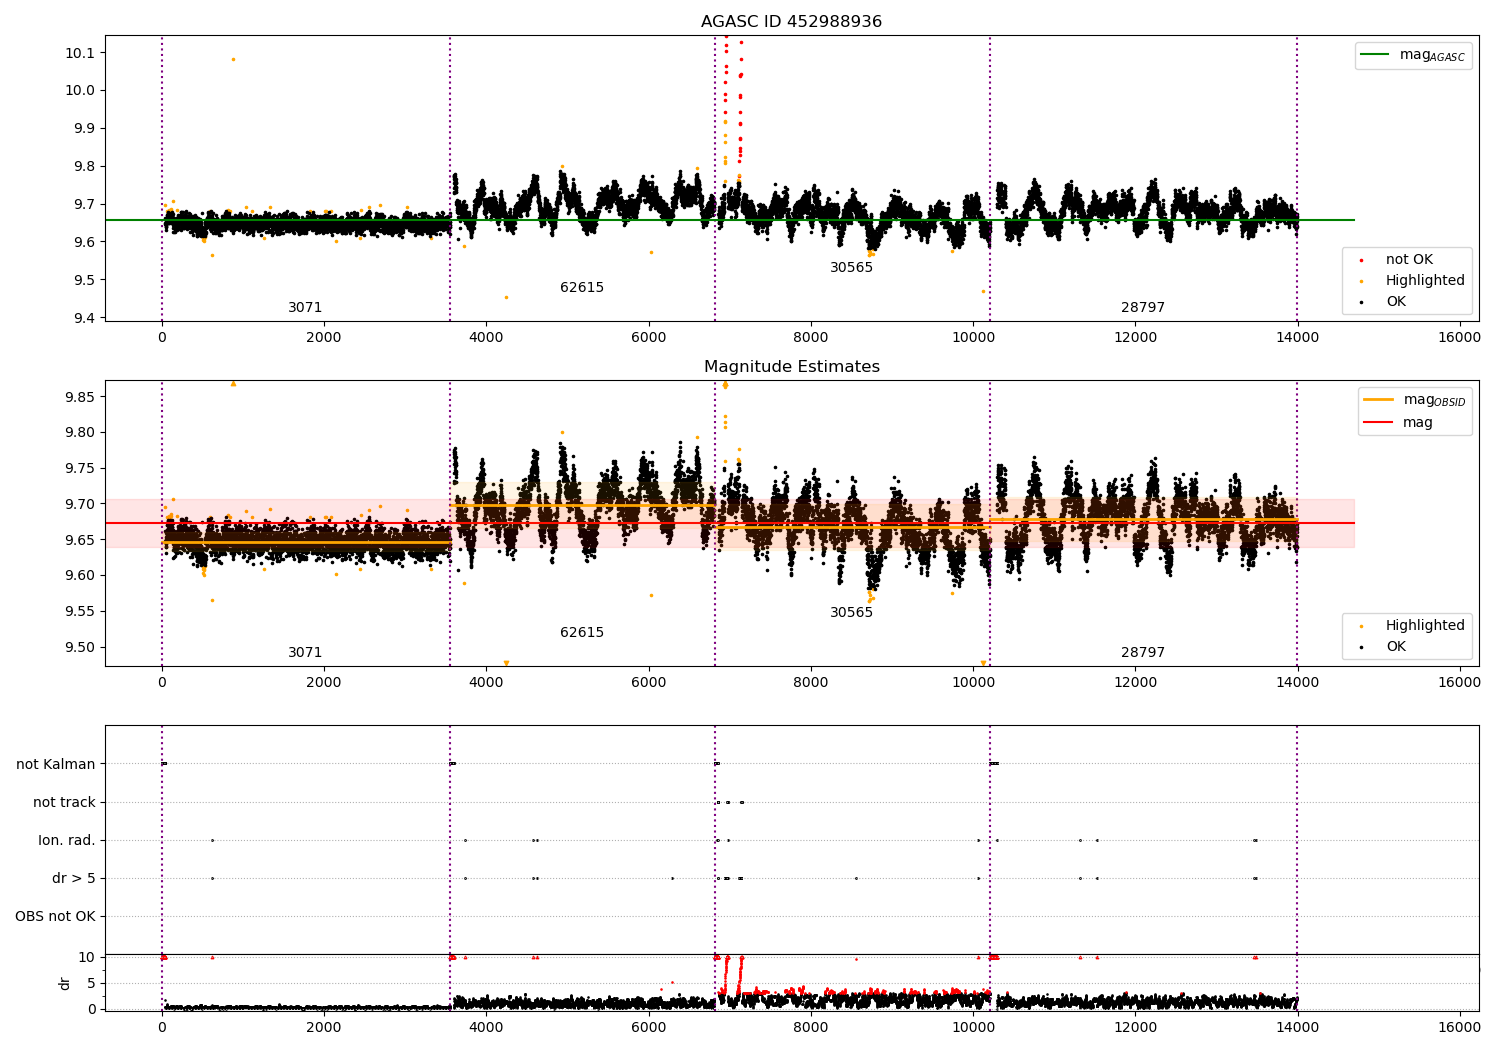Screen dimensions: 1500x1050
Task: Click x-axis tick '14000' in bottom plot
Action: pyautogui.click(x=1297, y=1027)
